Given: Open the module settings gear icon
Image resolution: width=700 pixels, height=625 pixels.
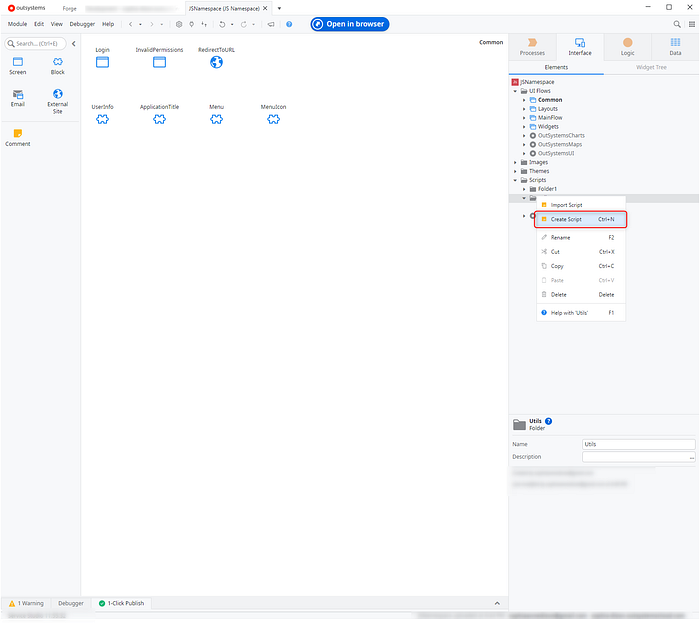Looking at the screenshot, I should 179,24.
